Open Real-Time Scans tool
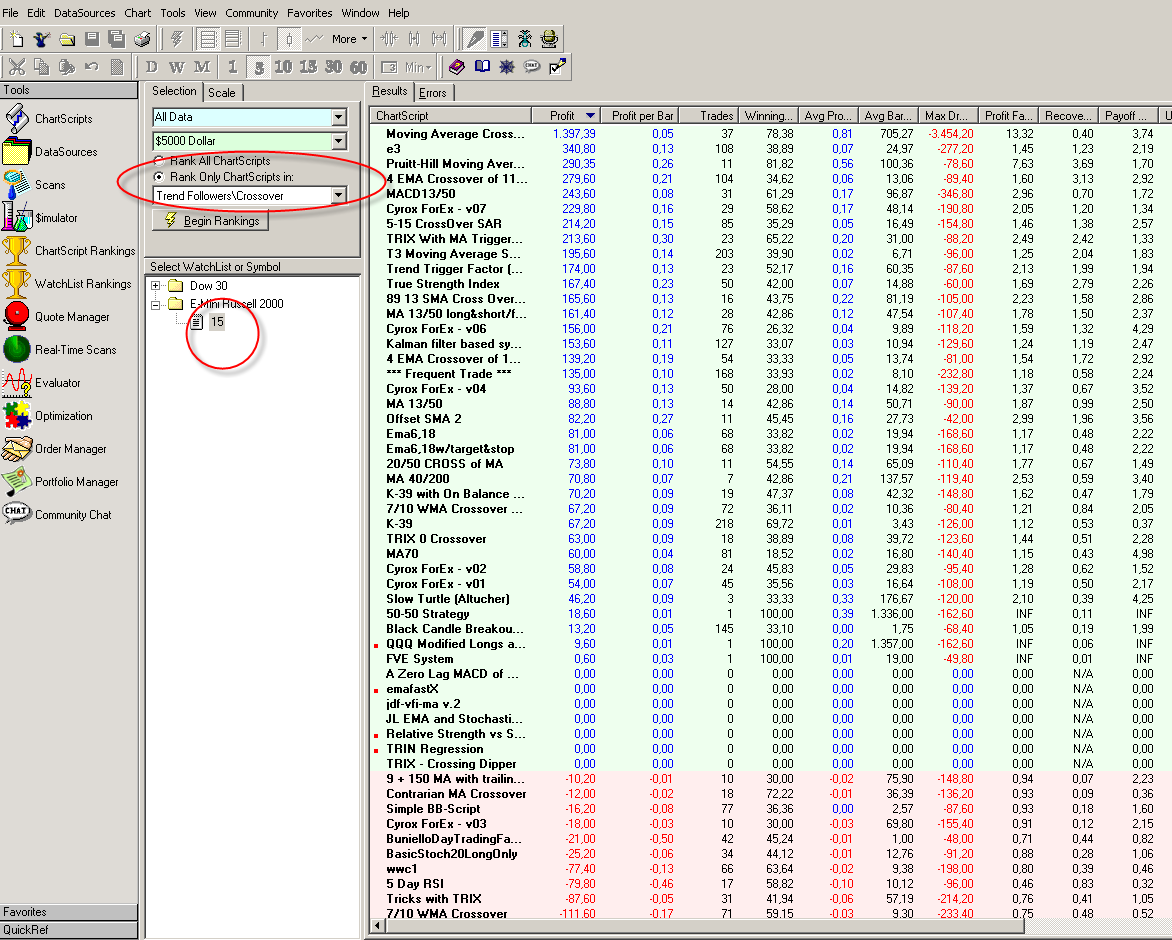 (x=60, y=350)
